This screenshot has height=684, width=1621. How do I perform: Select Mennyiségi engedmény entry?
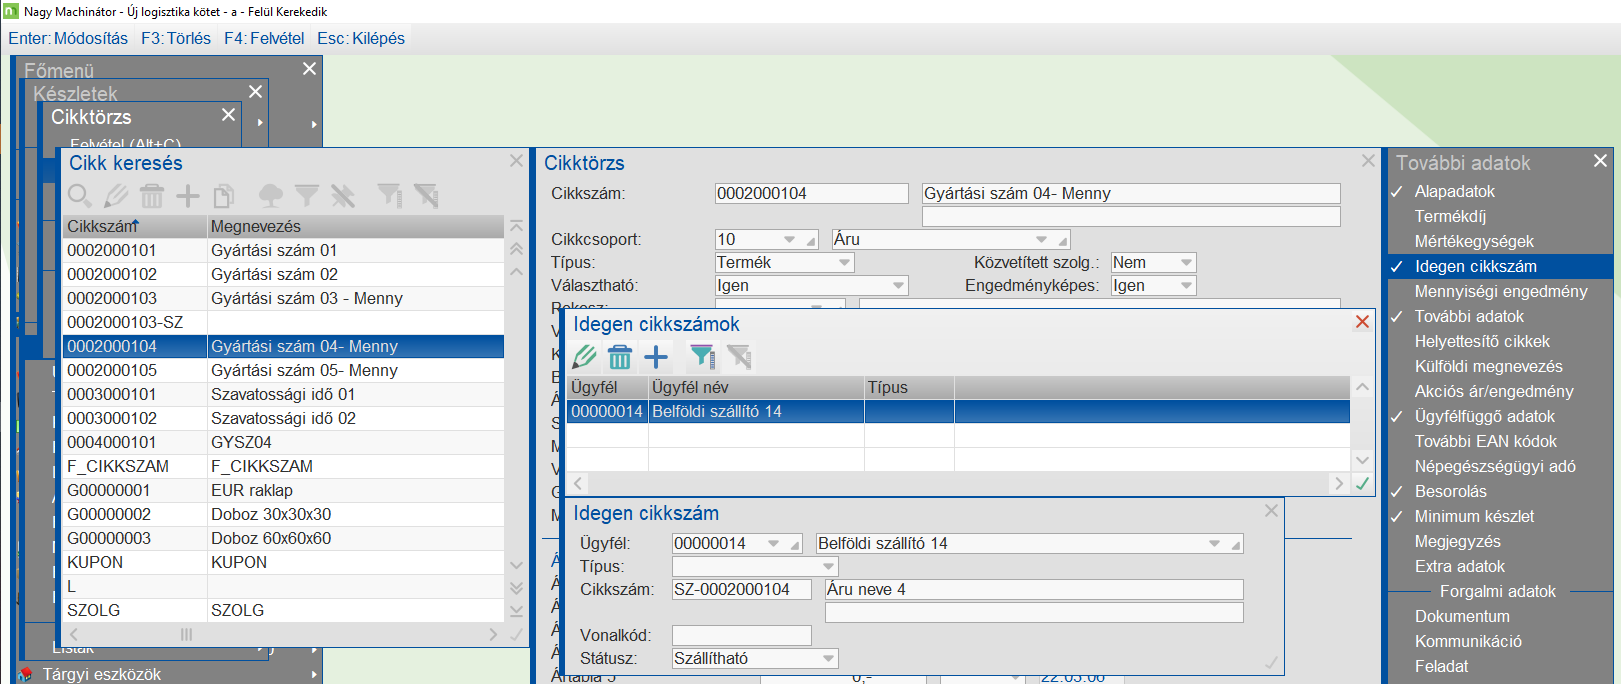click(x=1501, y=291)
